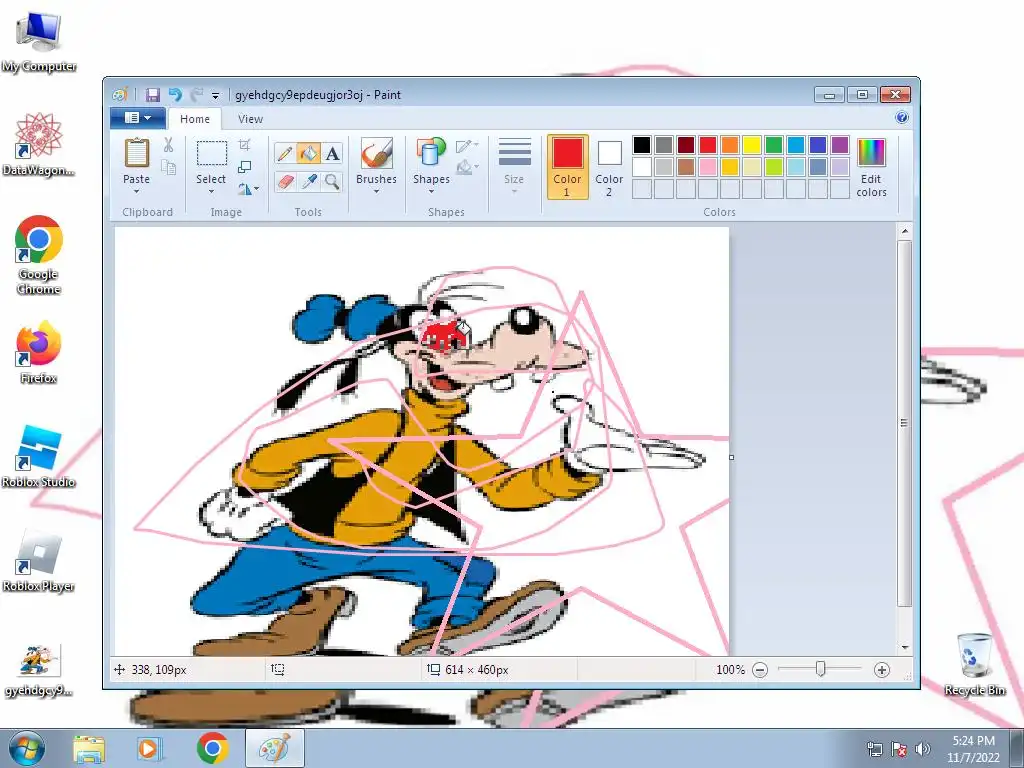Click the zoom in plus button
The width and height of the screenshot is (1024, 768).
coord(882,669)
